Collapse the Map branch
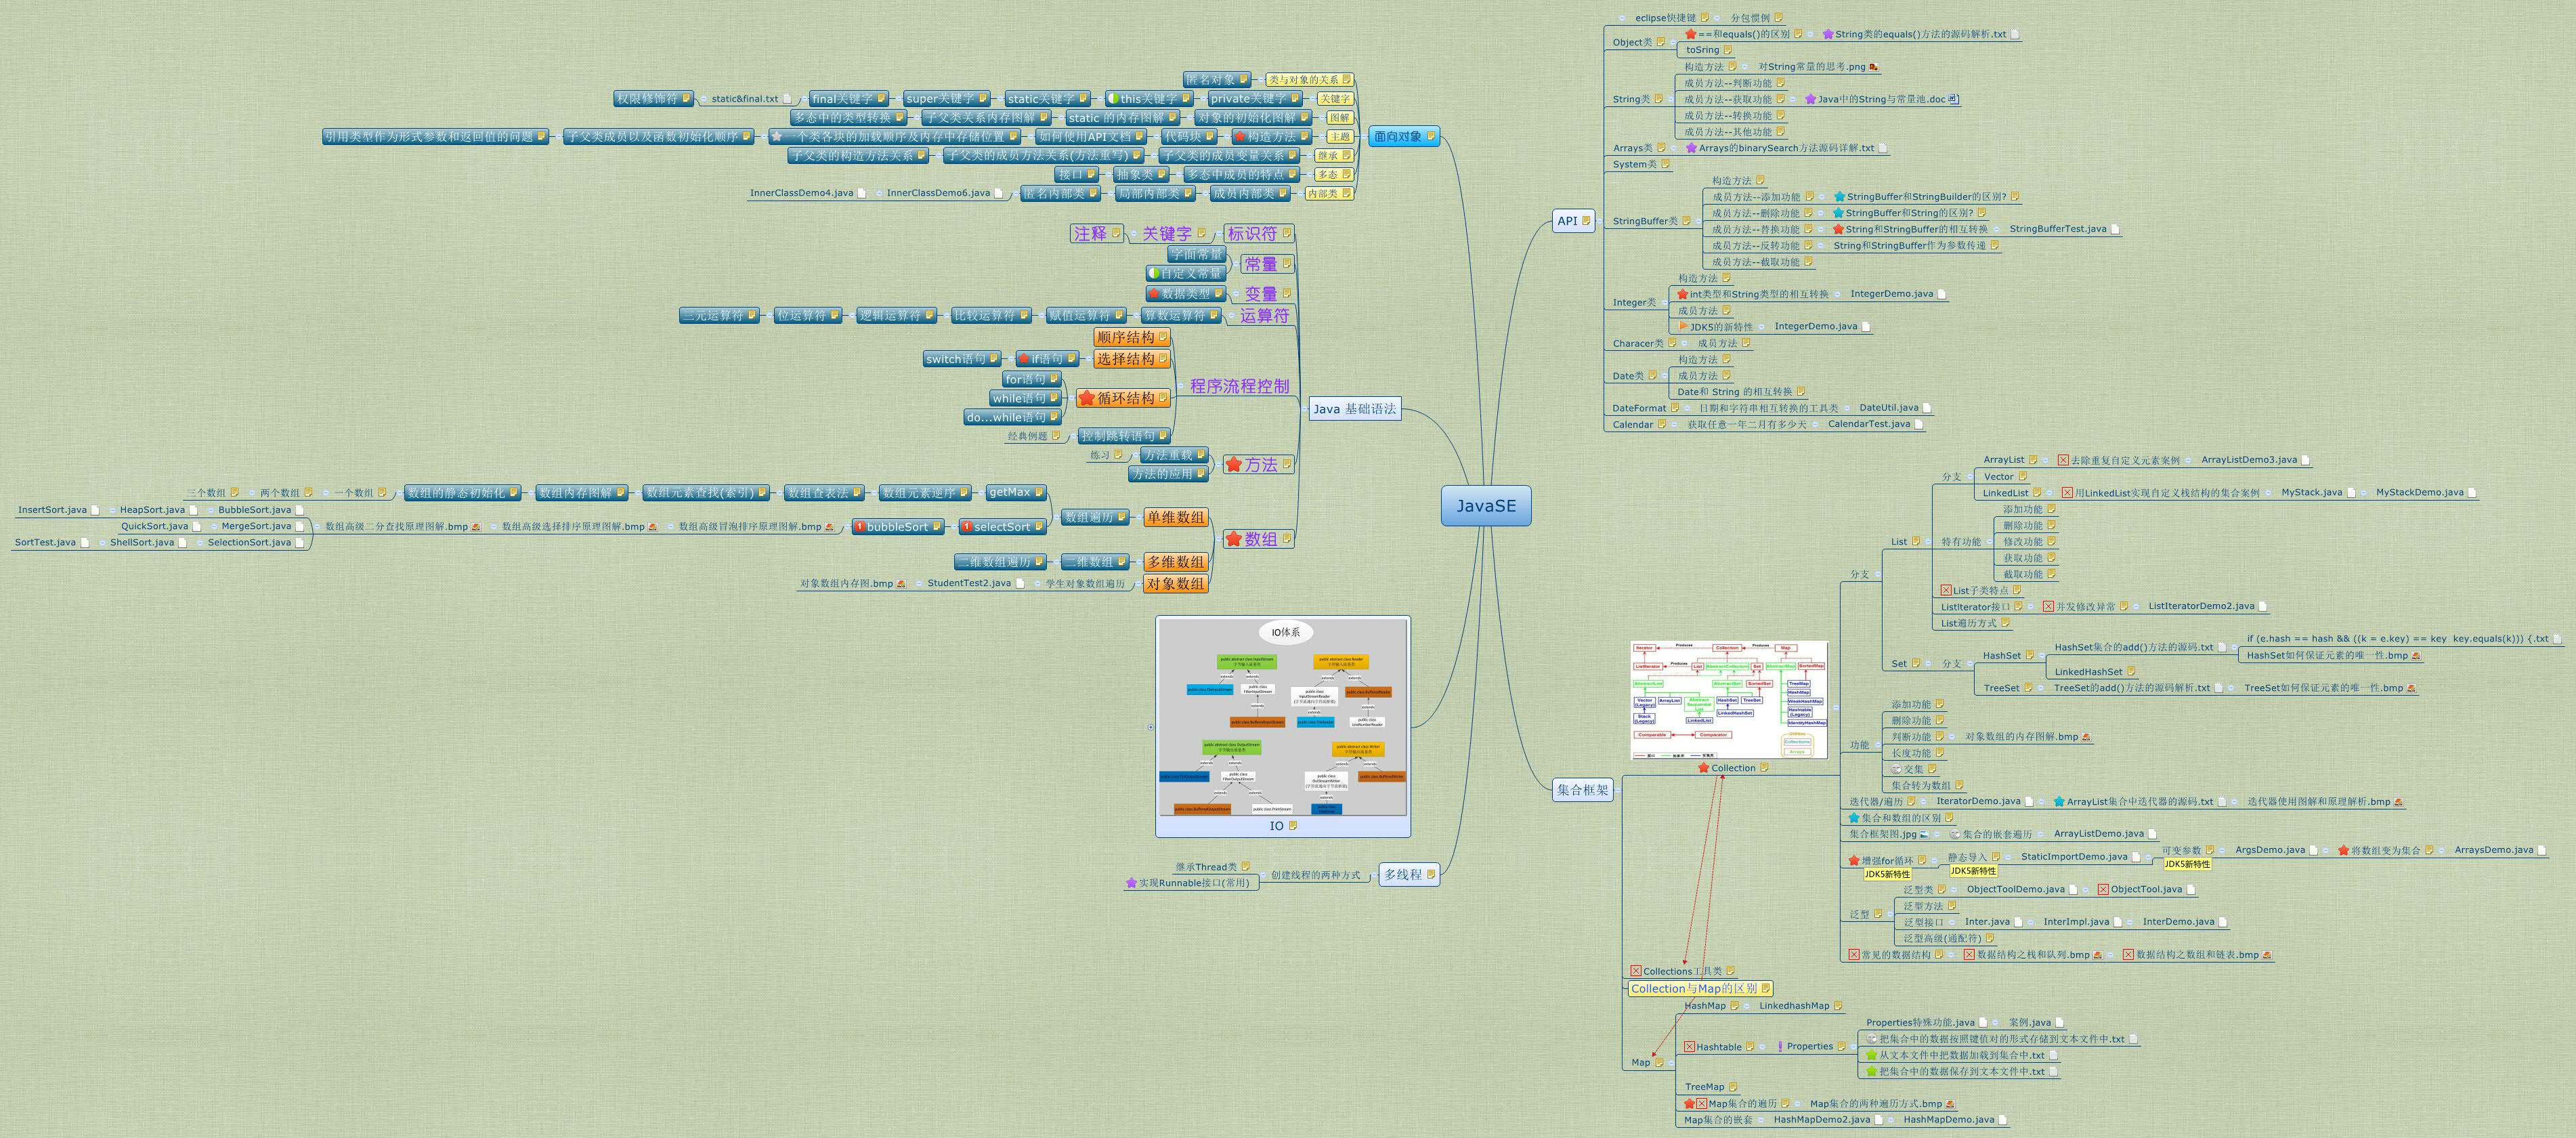 click(1672, 1063)
